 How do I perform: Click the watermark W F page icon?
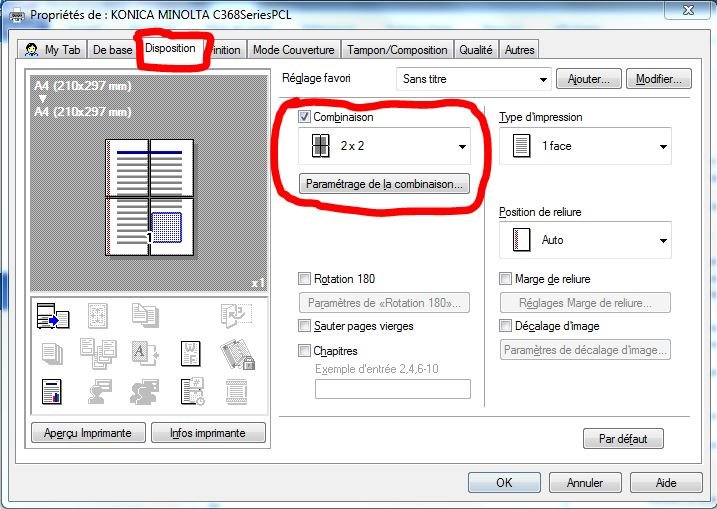point(191,354)
